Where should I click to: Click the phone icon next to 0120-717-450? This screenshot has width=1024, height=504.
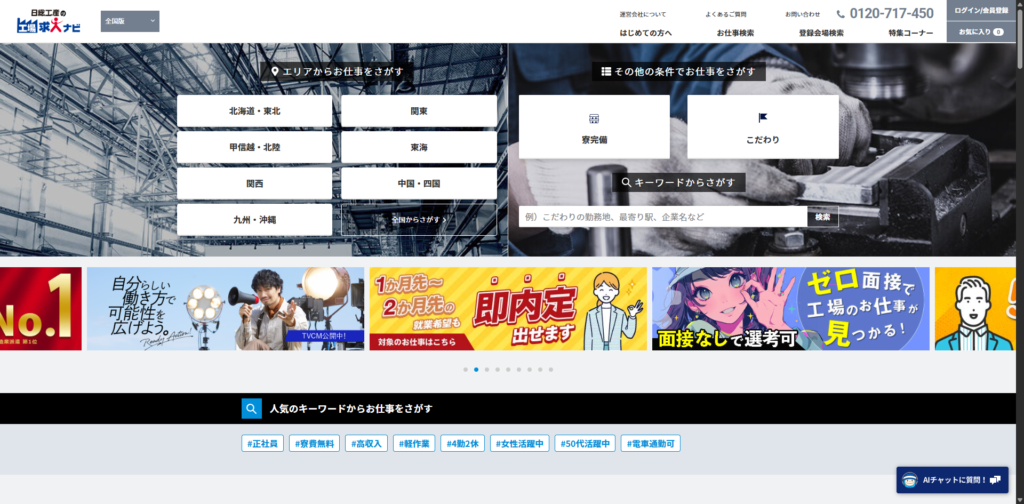tap(841, 14)
